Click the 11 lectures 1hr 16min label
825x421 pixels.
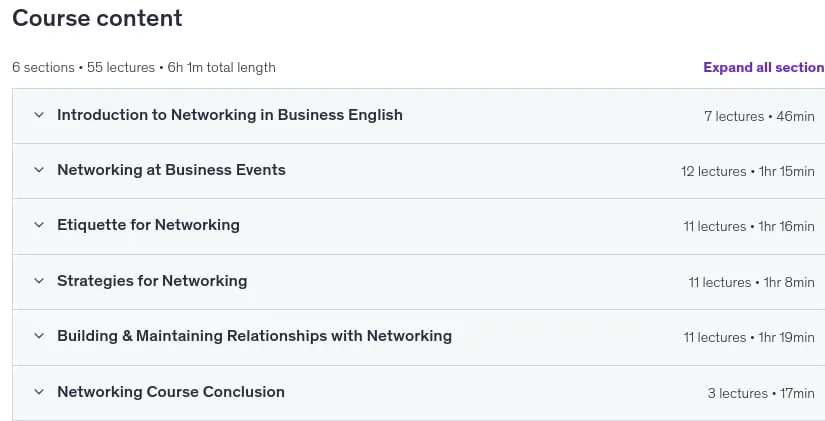click(749, 226)
